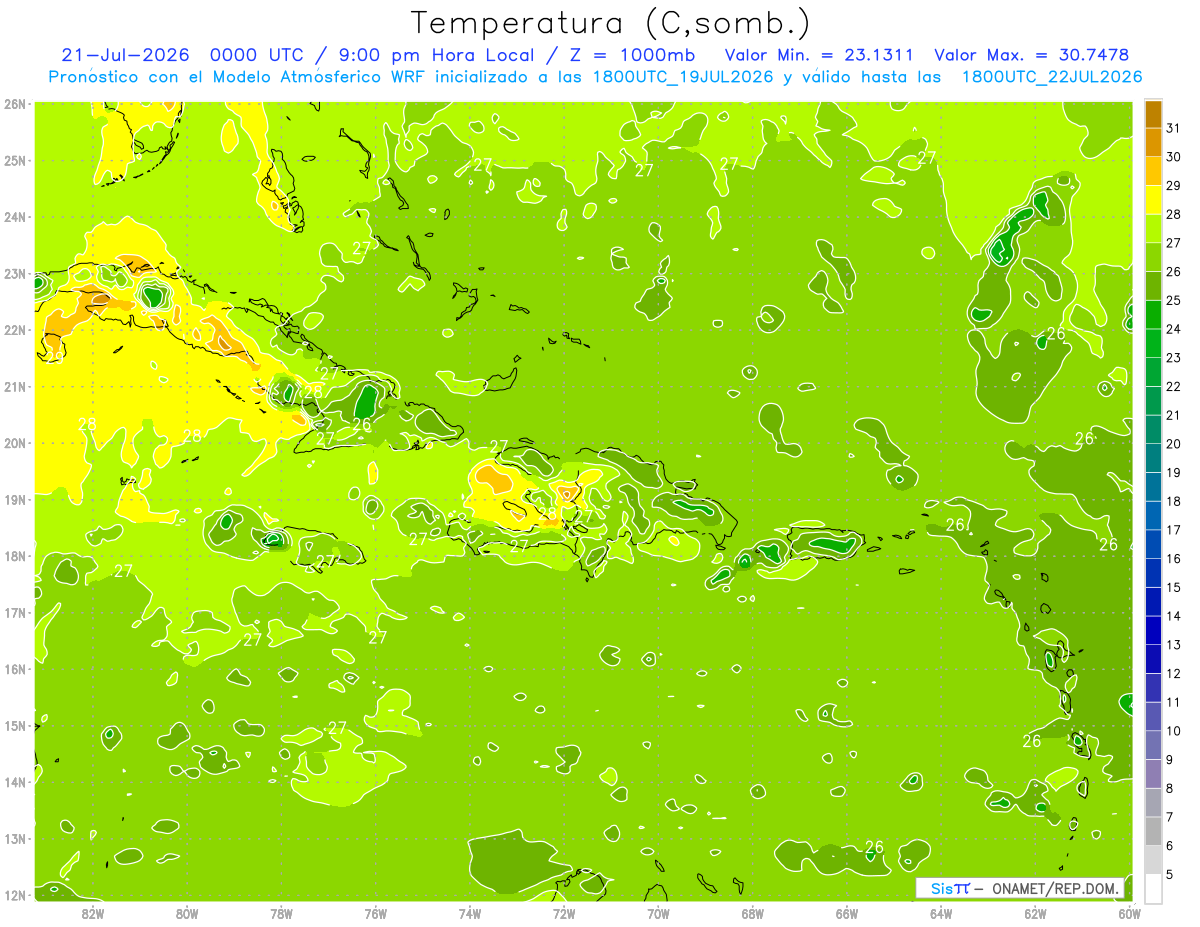Click the '60W' longitude axis label
This screenshot has width=1200, height=927.
click(1129, 913)
